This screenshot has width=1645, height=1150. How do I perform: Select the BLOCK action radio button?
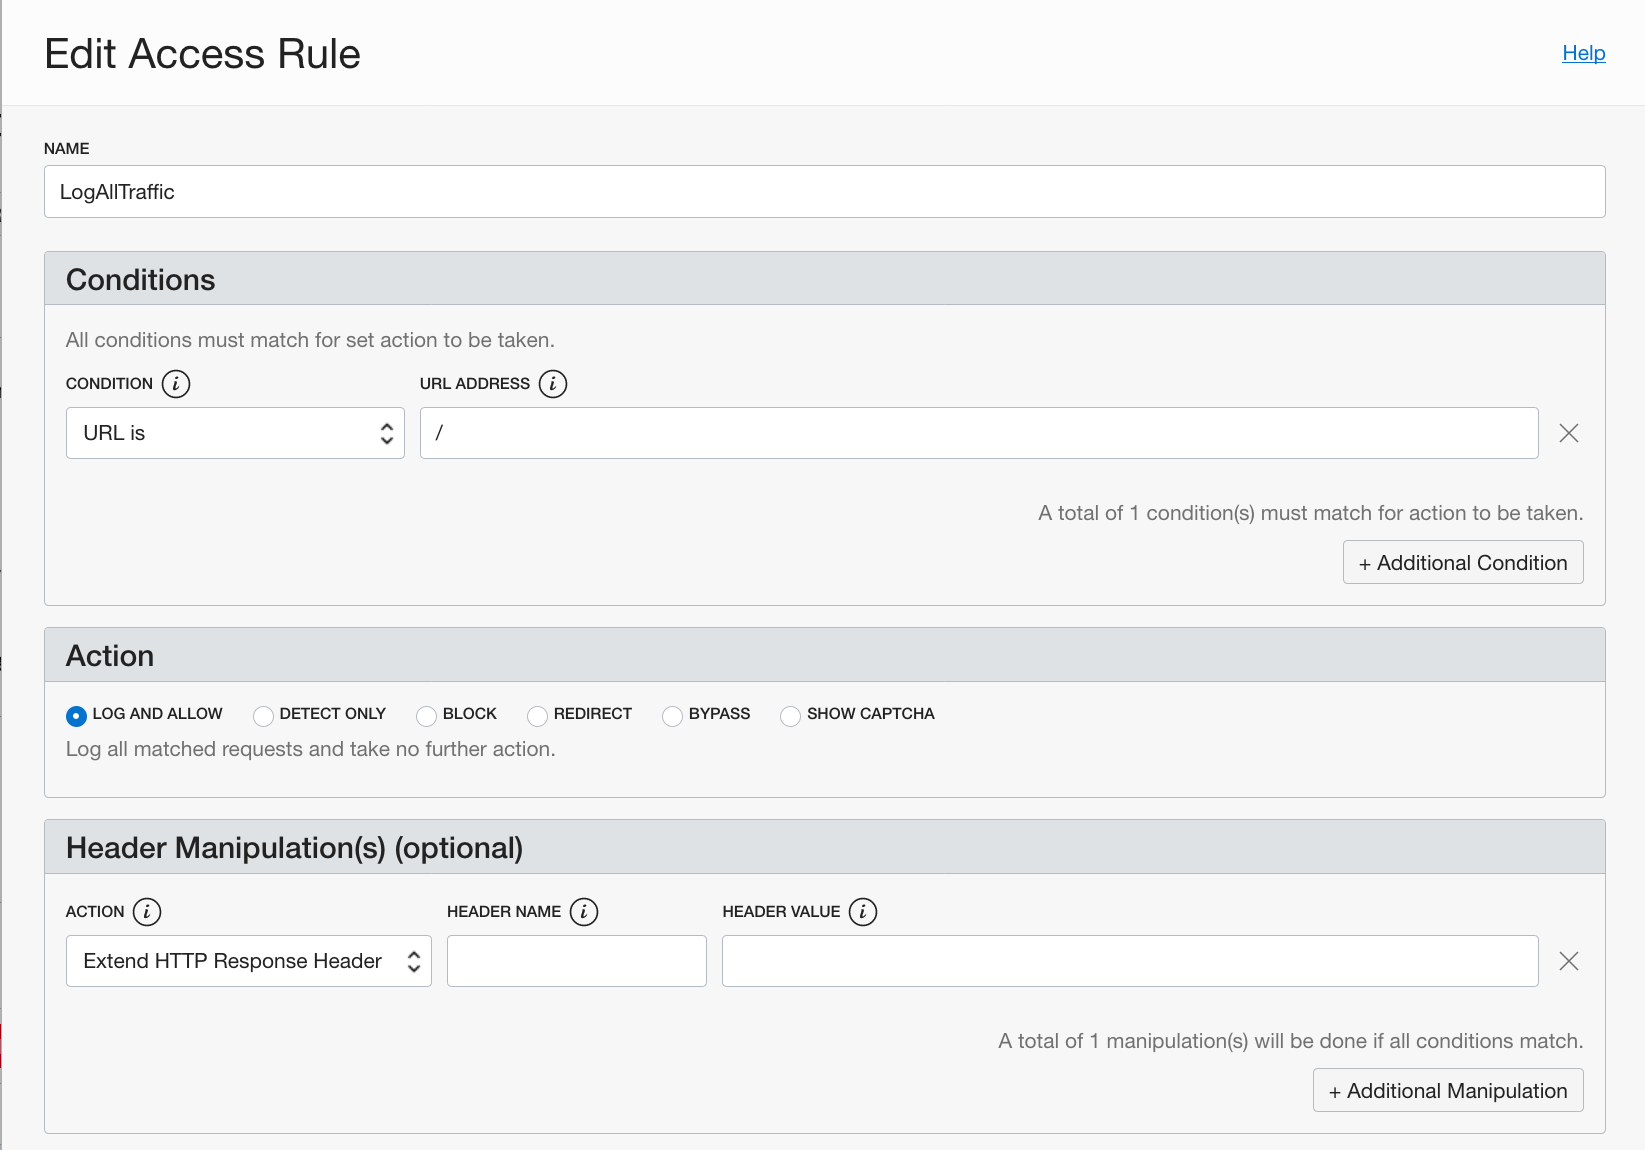427,715
